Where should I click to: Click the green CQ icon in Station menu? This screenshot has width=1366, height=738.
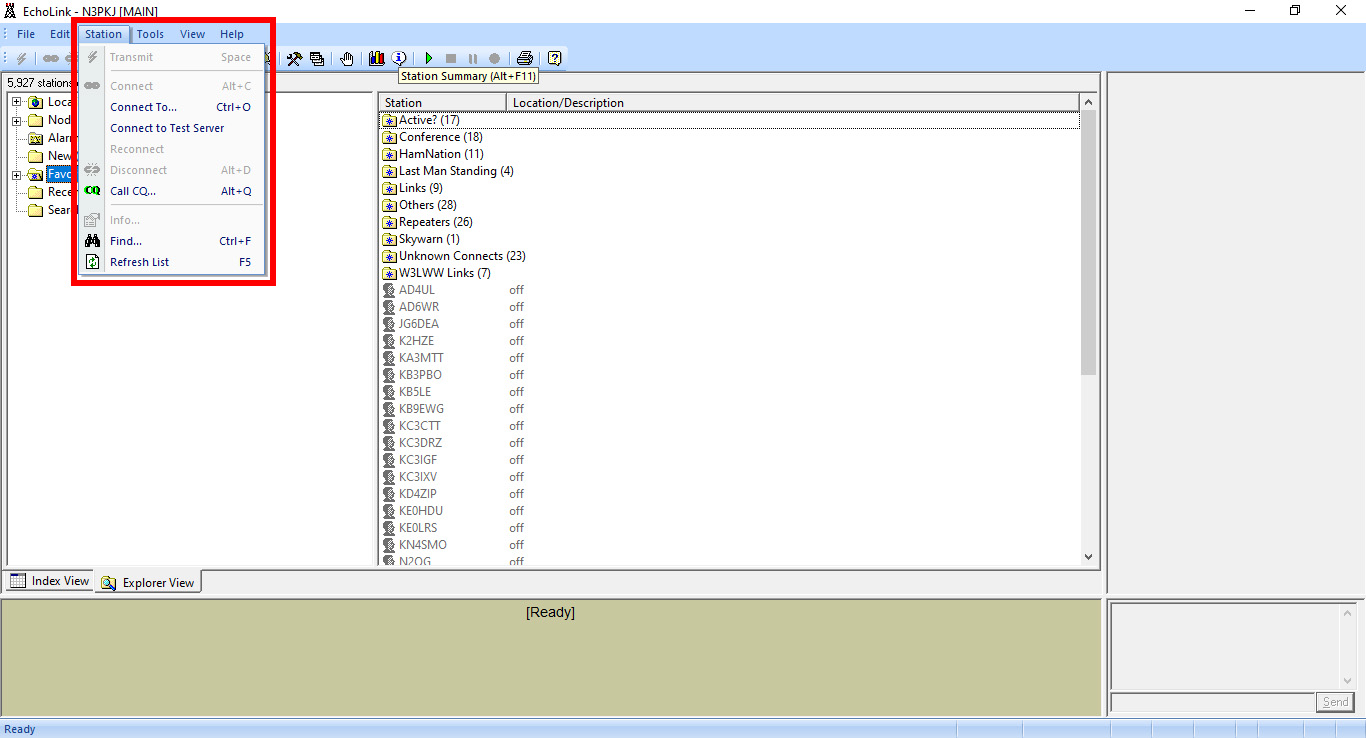coord(92,191)
